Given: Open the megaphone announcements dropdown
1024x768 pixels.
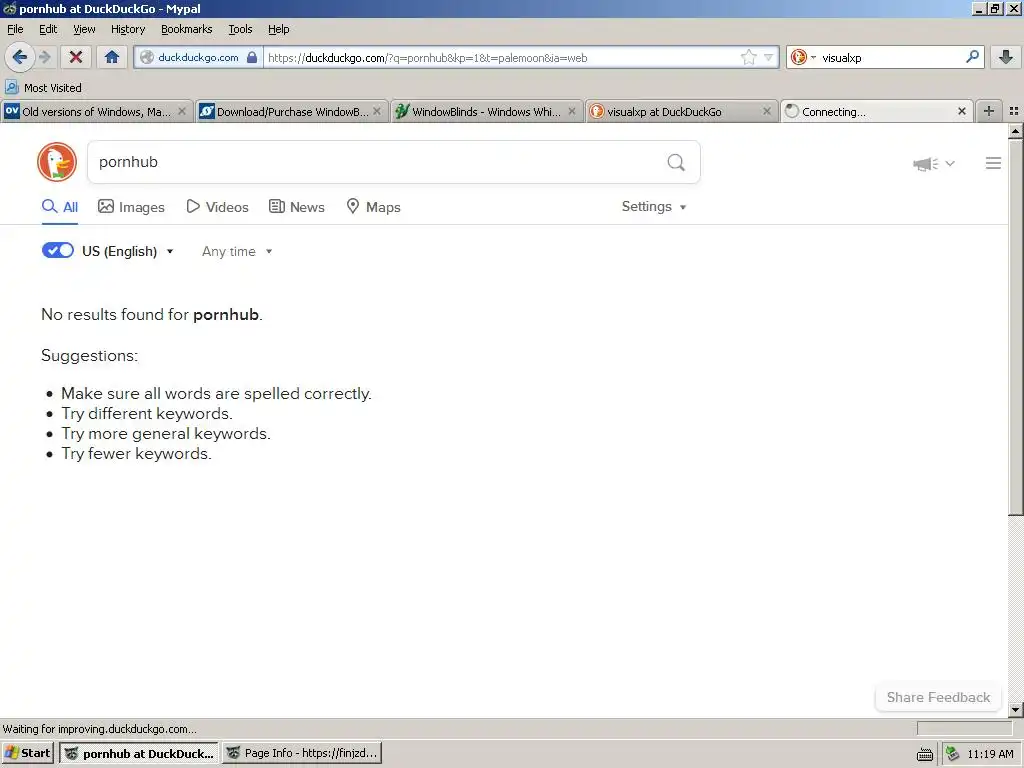Looking at the screenshot, I should [934, 163].
